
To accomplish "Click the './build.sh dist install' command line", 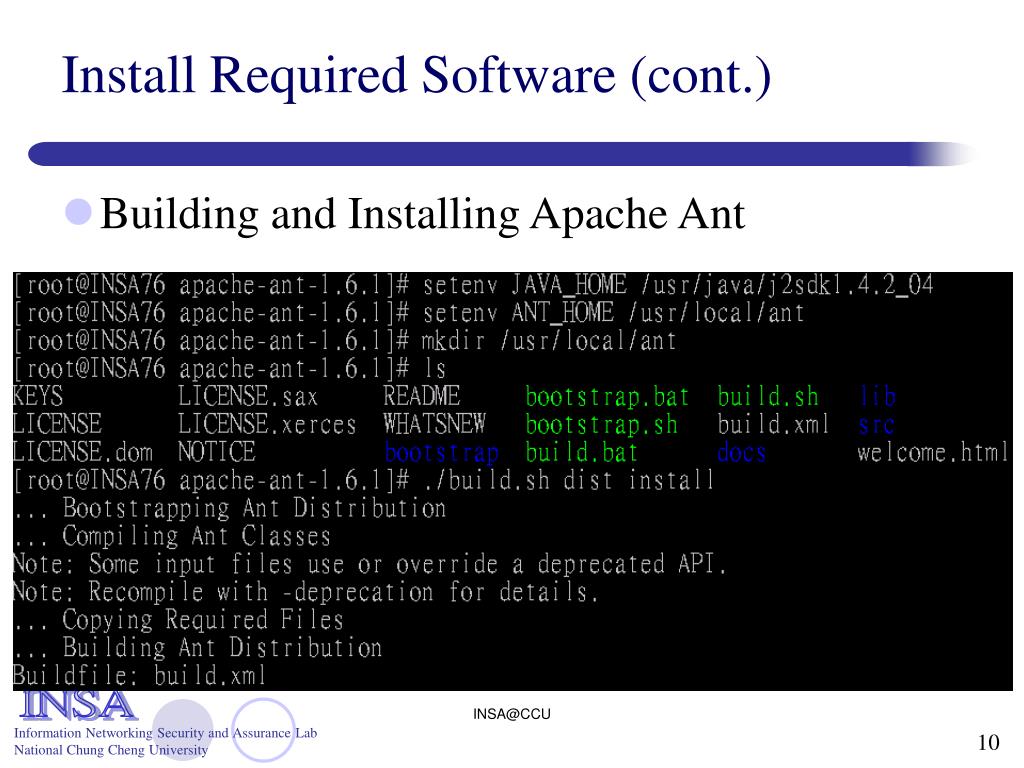I will [364, 481].
